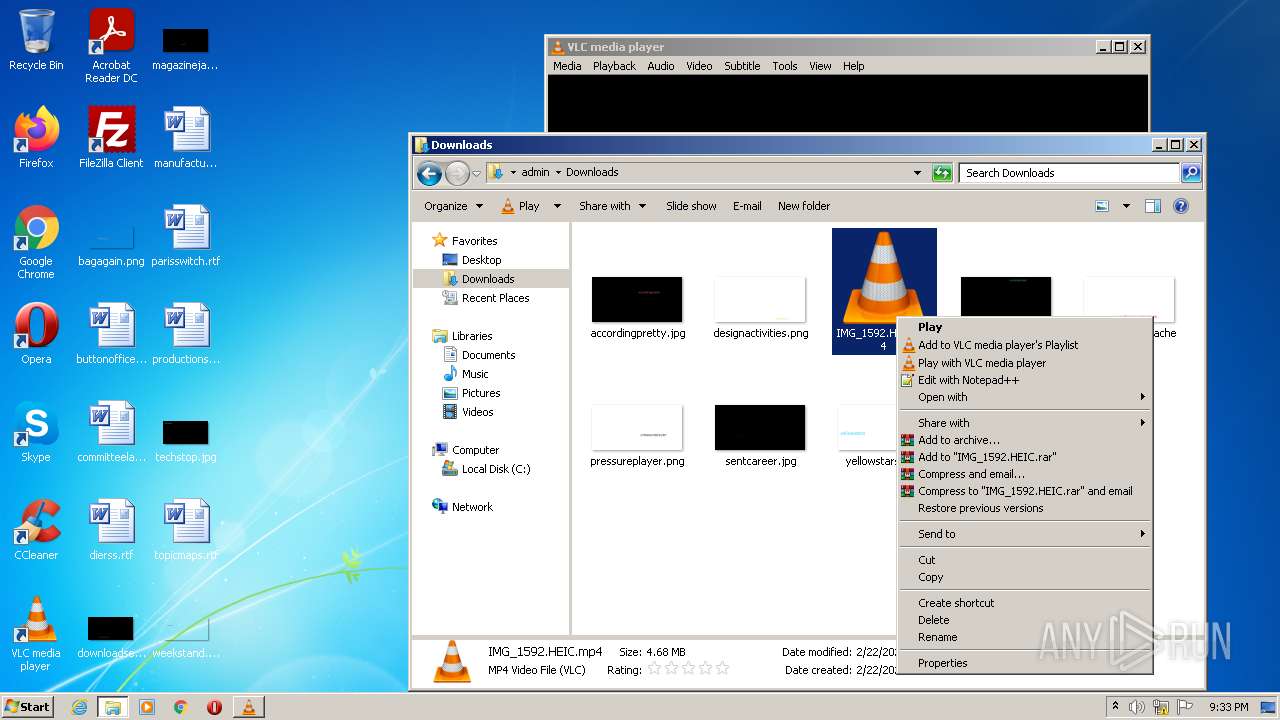Open Media menu in VLC window
The height and width of the screenshot is (720, 1280).
pyautogui.click(x=567, y=66)
